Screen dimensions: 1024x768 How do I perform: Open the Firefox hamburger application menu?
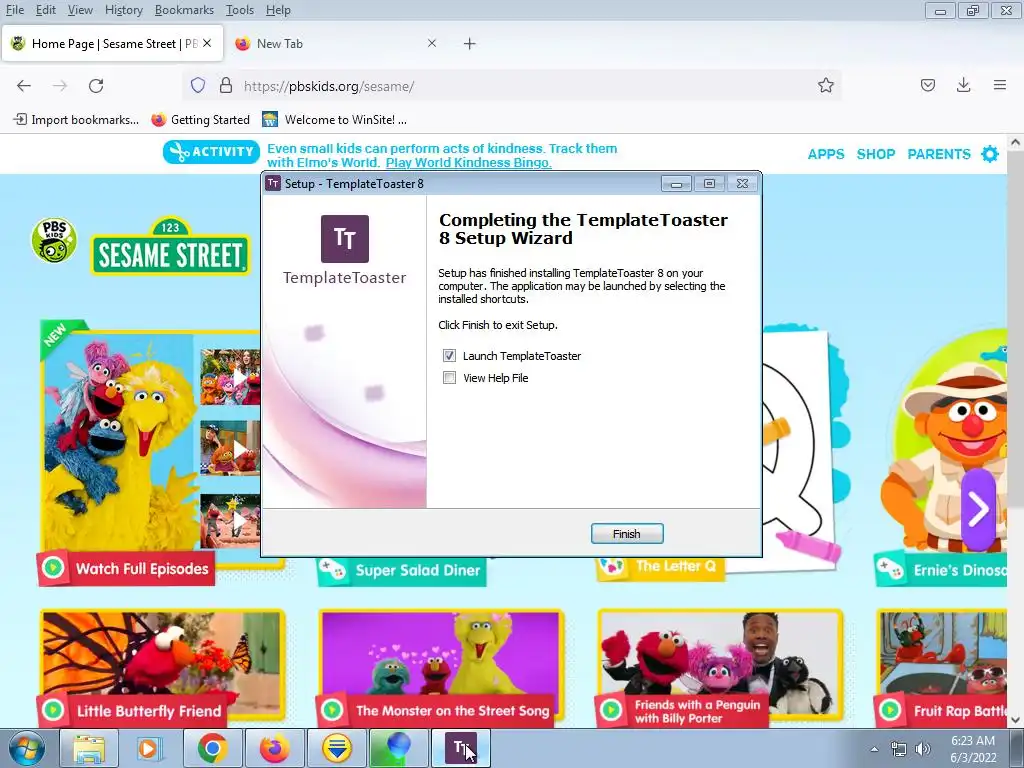[x=1000, y=86]
